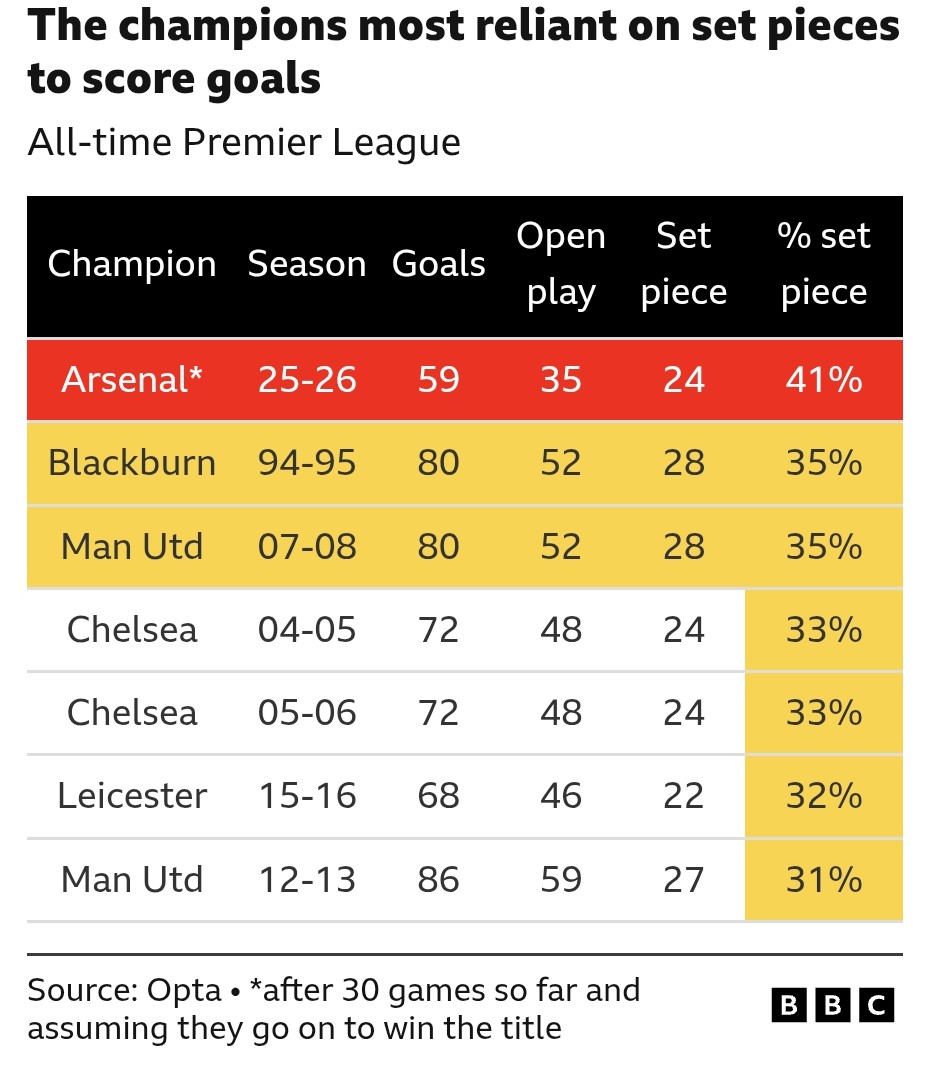Click the 32% set piece cell
This screenshot has width=926, height=1081.
click(x=824, y=796)
